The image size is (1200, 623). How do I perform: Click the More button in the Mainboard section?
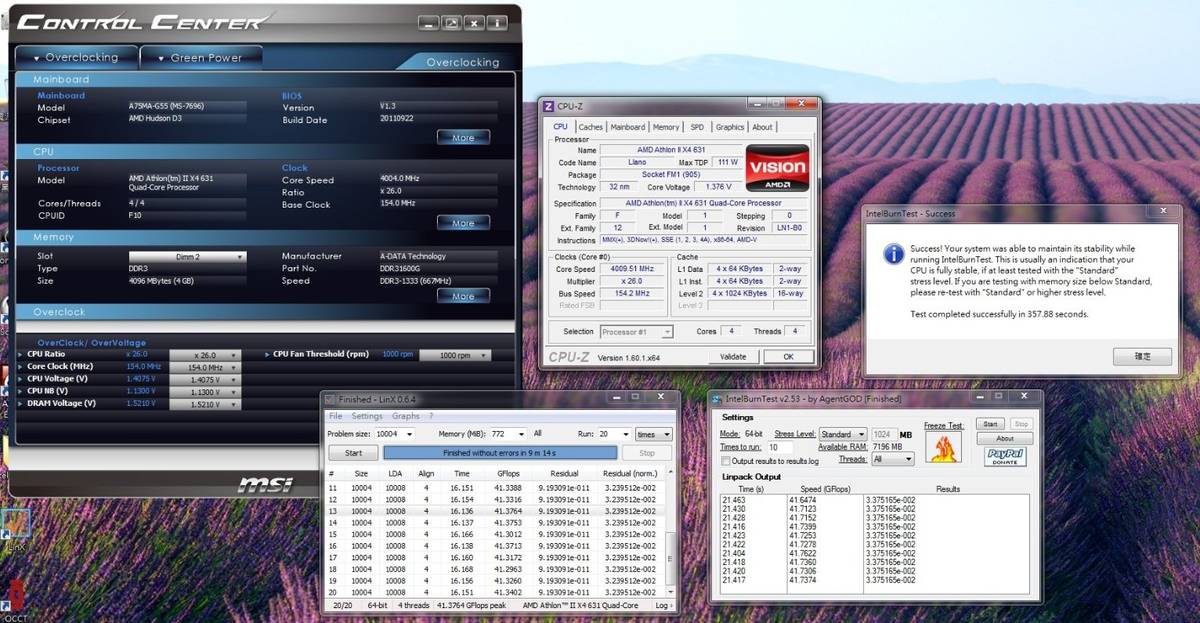click(x=463, y=137)
